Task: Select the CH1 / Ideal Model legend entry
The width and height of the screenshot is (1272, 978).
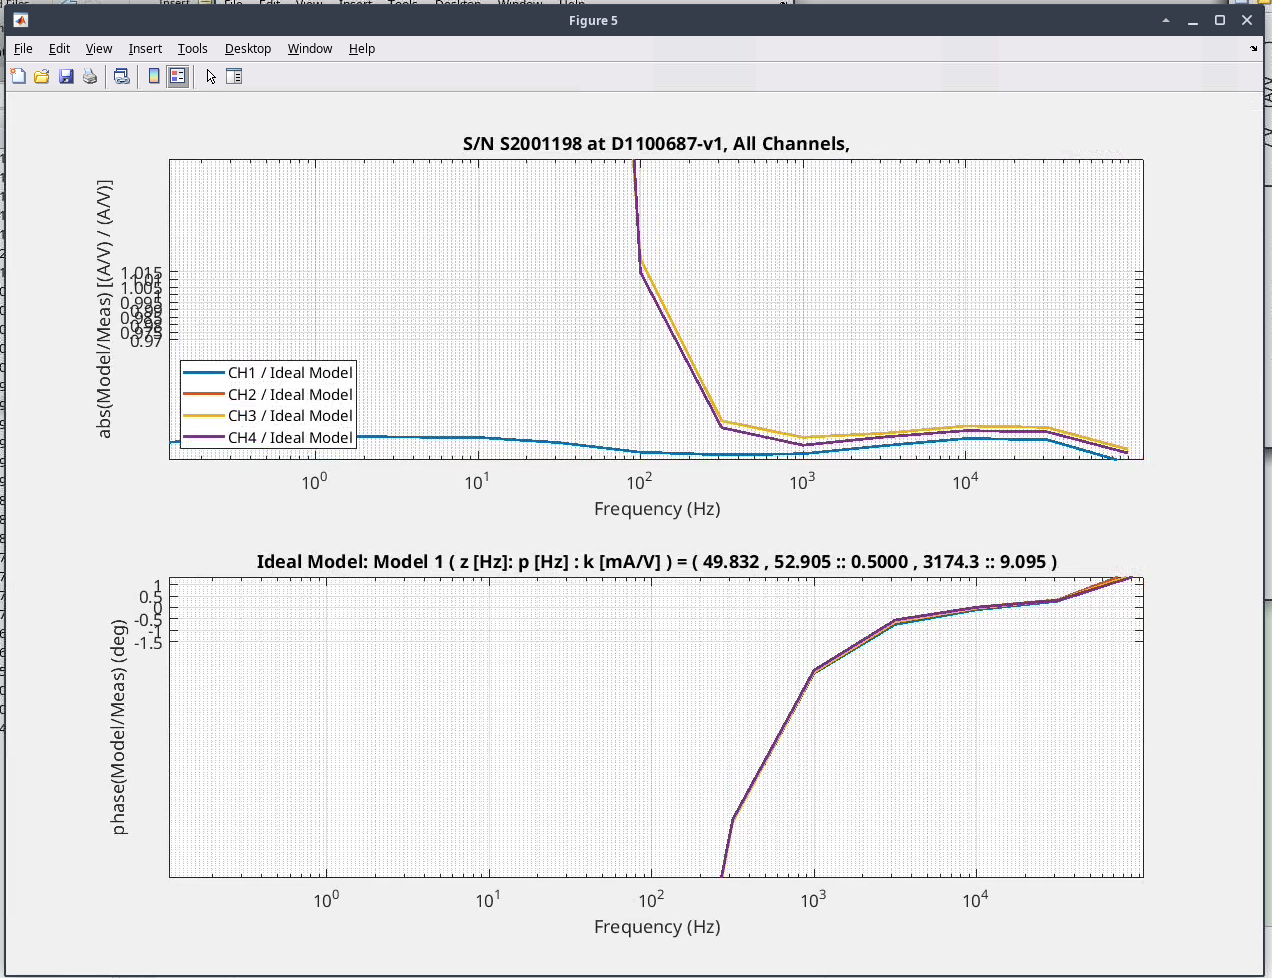Action: click(x=268, y=373)
